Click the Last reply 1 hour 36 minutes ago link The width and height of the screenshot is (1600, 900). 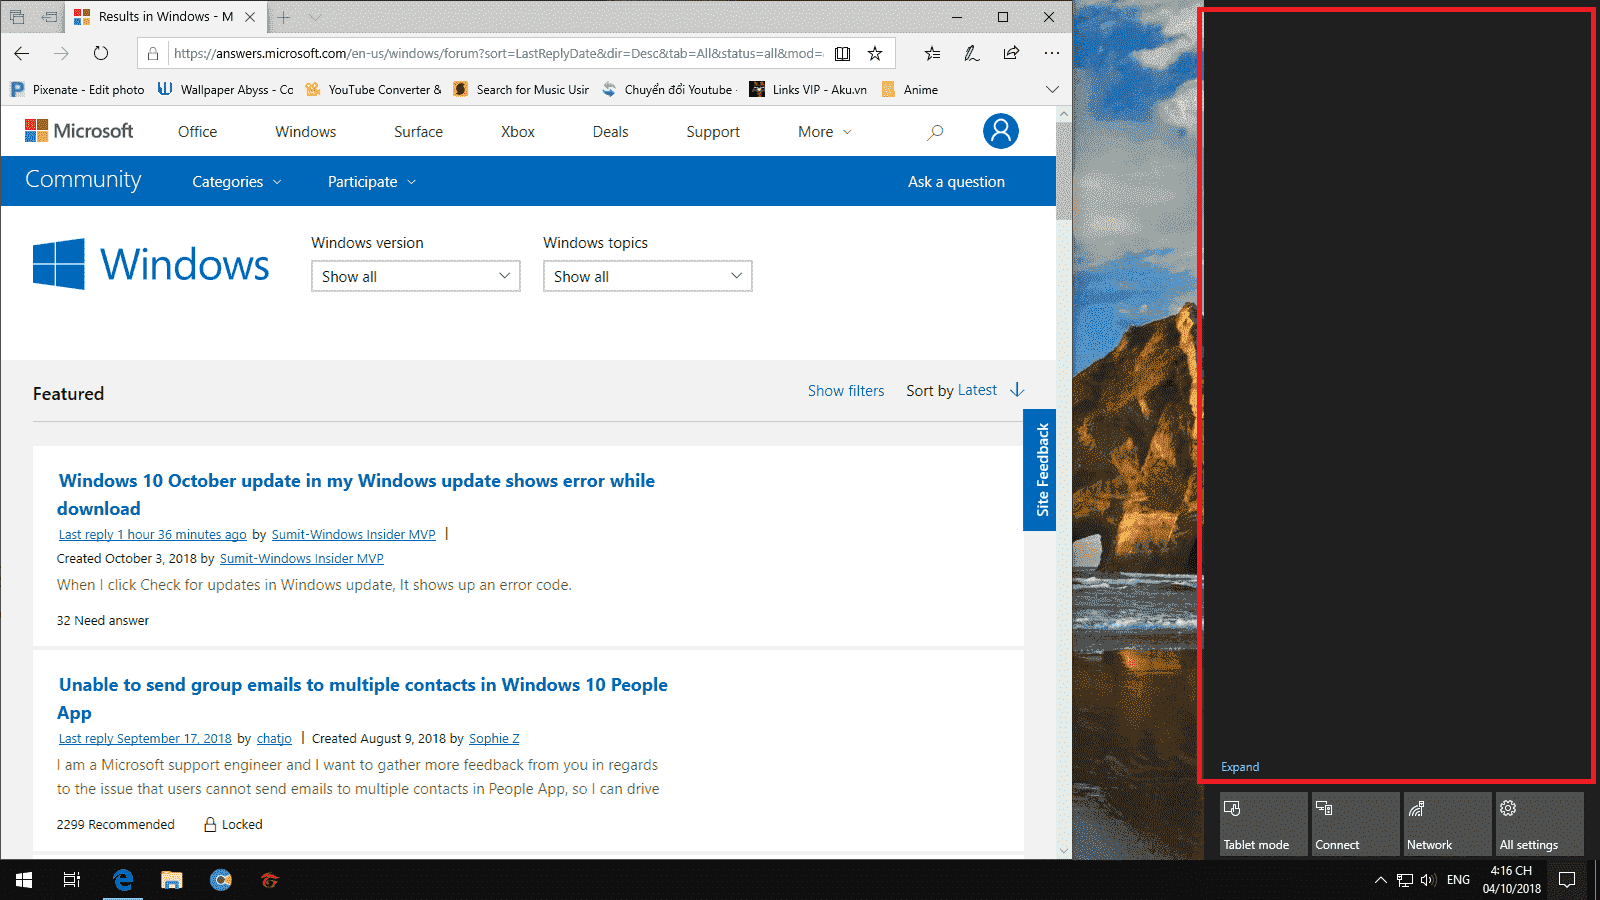click(x=152, y=535)
